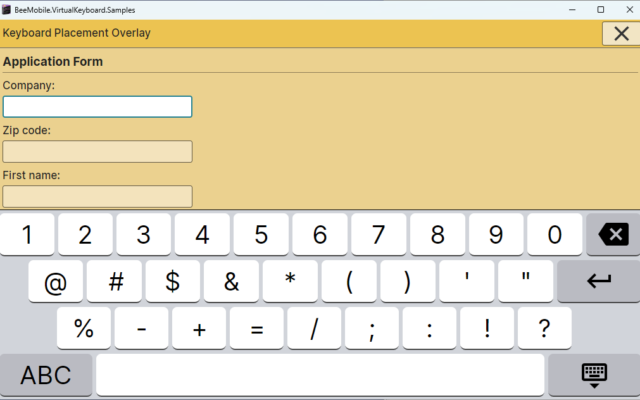Tap the ! exclamation key
This screenshot has width=640, height=400.
pyautogui.click(x=487, y=328)
